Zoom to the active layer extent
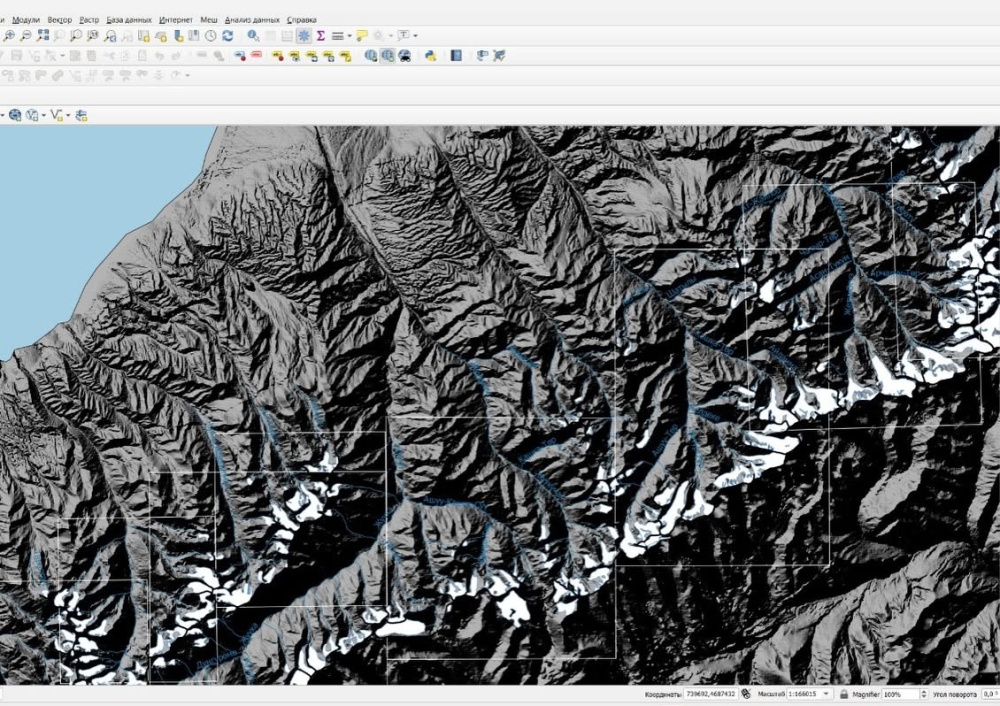This screenshot has width=1000, height=706. coord(75,36)
